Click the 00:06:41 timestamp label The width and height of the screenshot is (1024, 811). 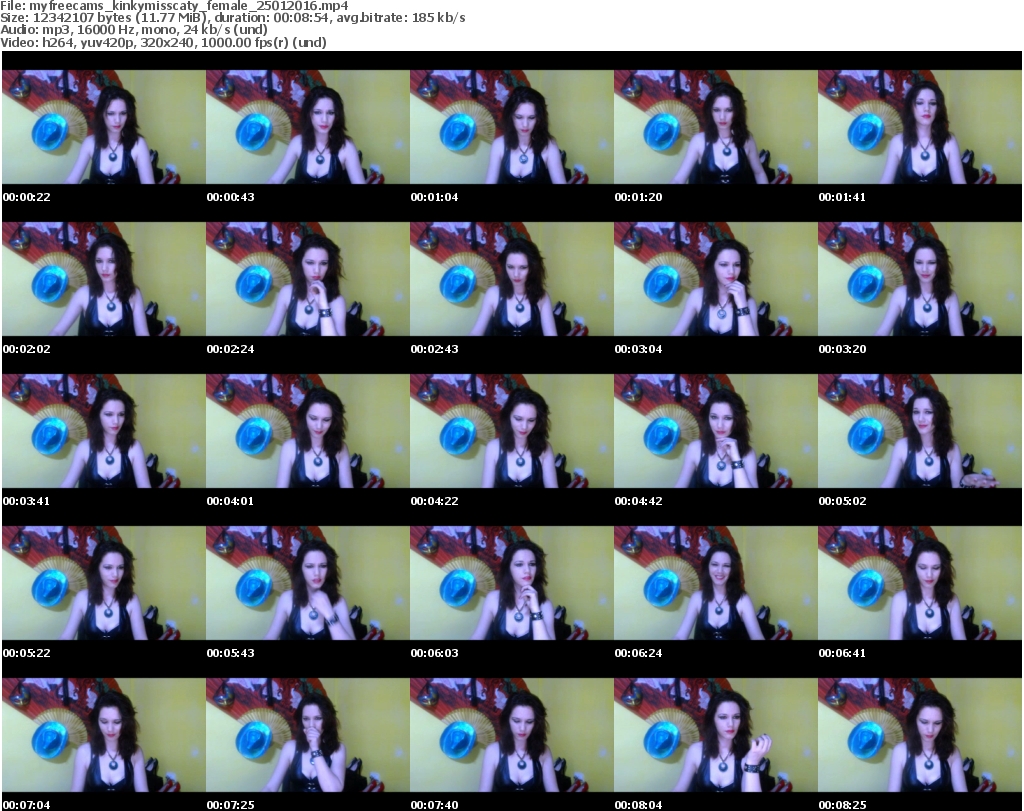tap(842, 653)
